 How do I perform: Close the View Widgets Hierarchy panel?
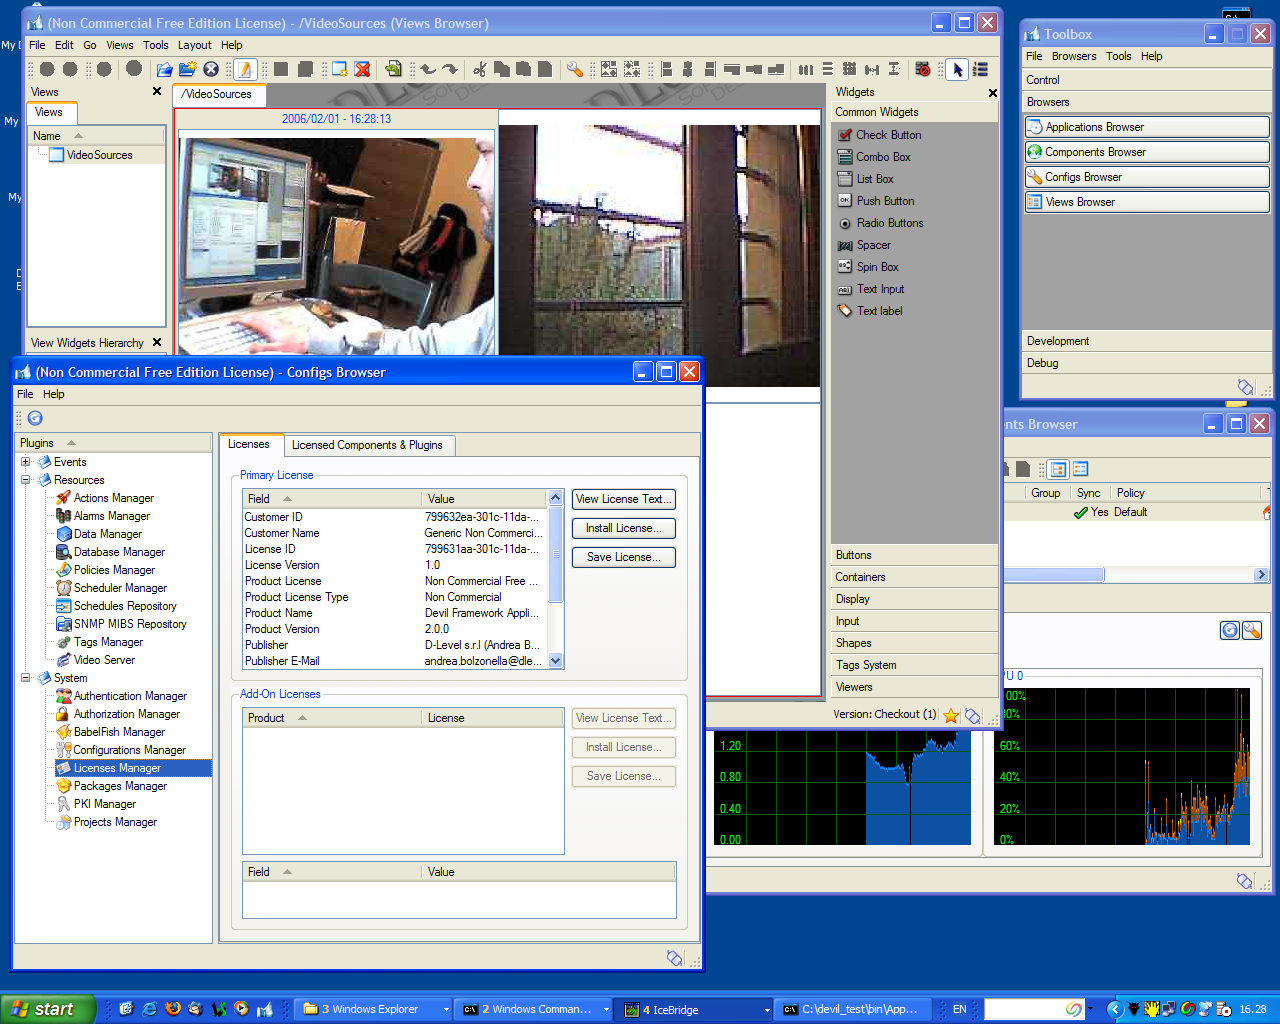[157, 342]
